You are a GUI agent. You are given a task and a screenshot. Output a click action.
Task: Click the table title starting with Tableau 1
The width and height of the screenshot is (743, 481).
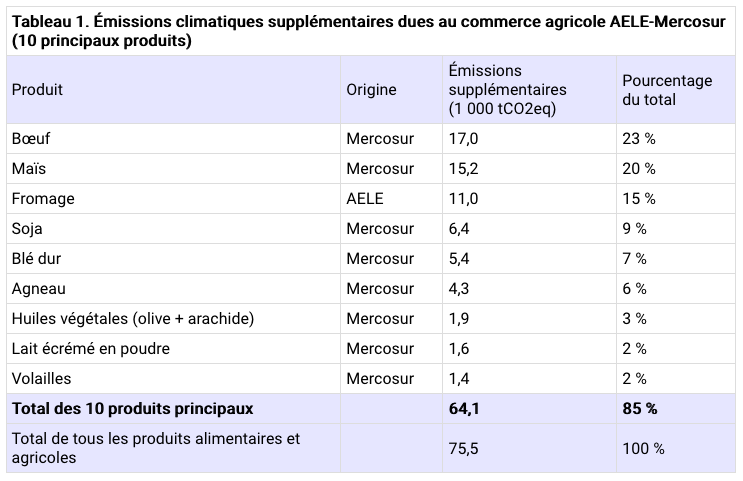pyautogui.click(x=370, y=31)
